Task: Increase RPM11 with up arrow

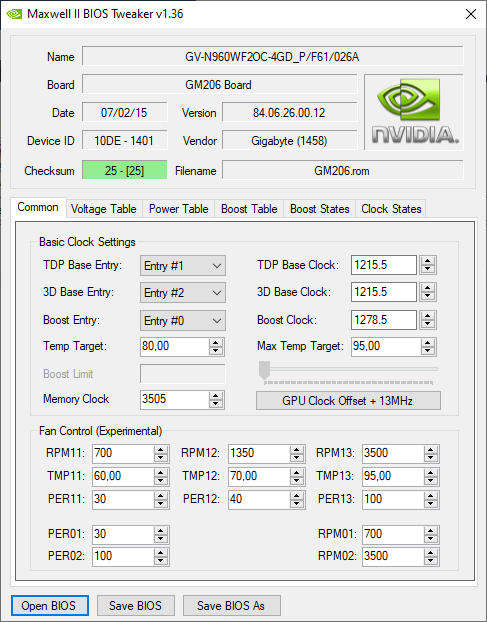Action: coord(161,450)
